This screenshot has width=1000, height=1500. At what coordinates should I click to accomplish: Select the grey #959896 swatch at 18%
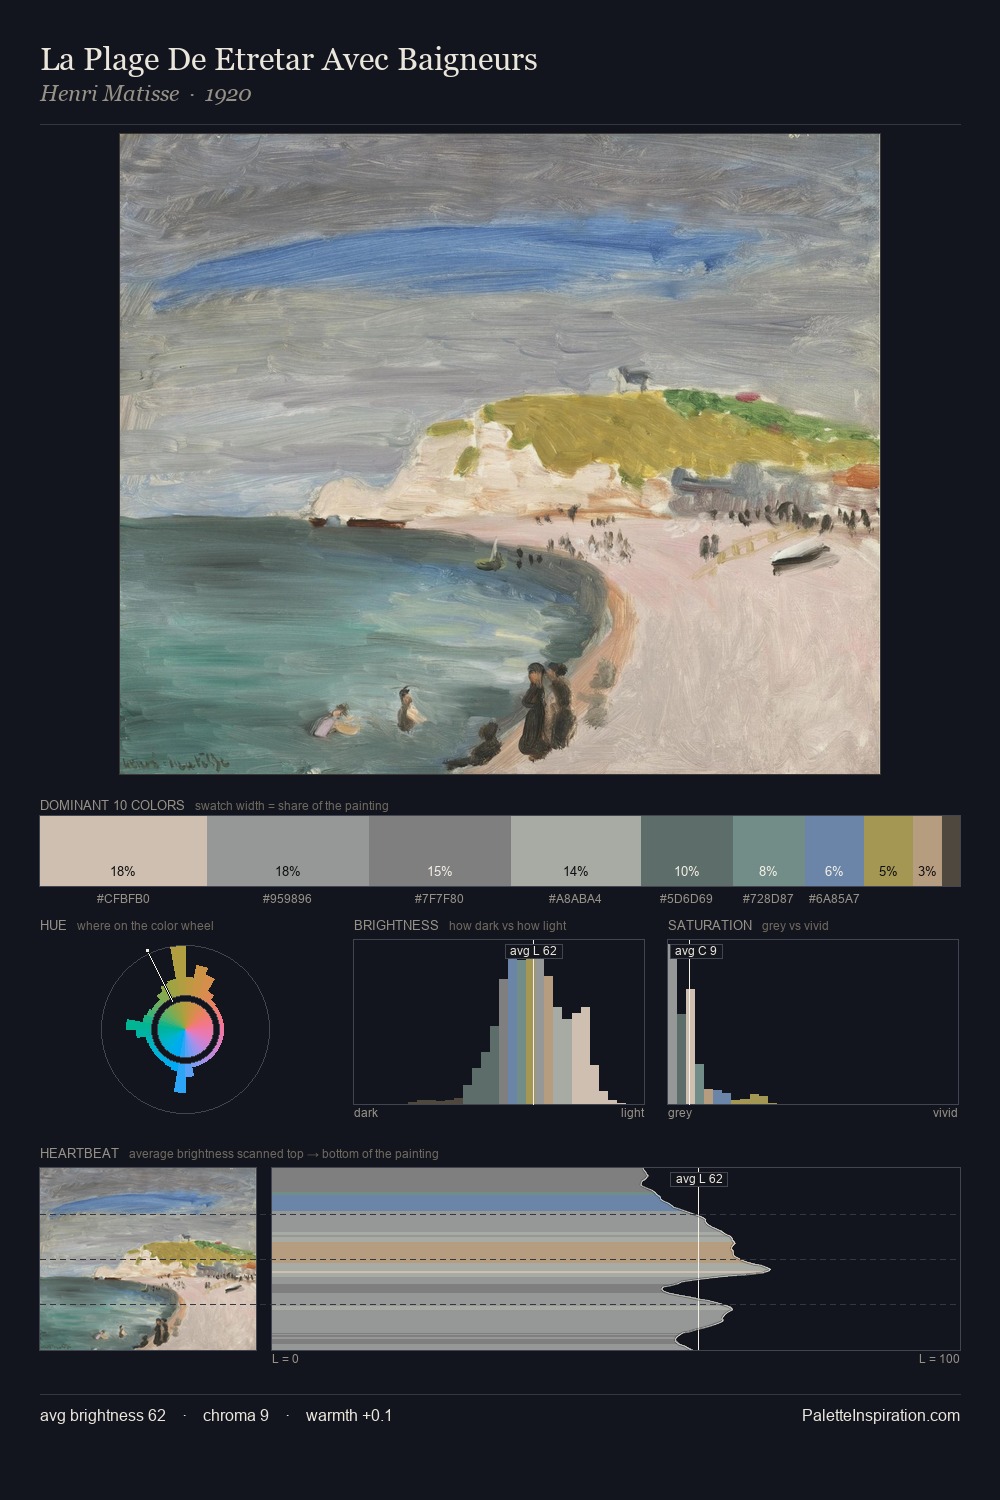click(288, 851)
